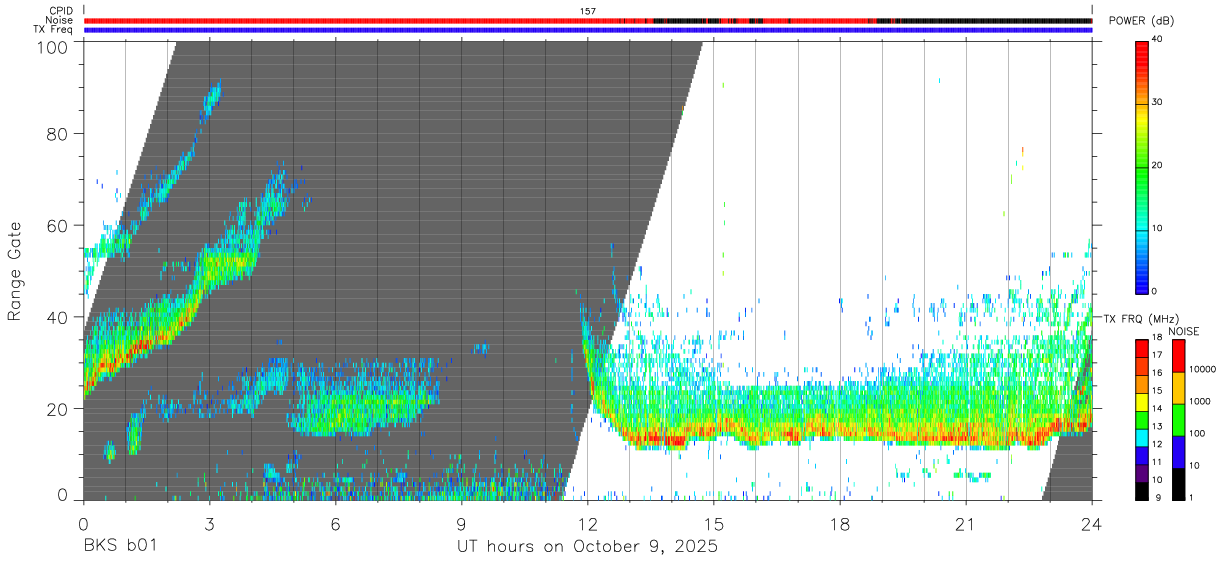
Task: Click the red top segment of the noise colorbar
Action: pyautogui.click(x=1178, y=355)
